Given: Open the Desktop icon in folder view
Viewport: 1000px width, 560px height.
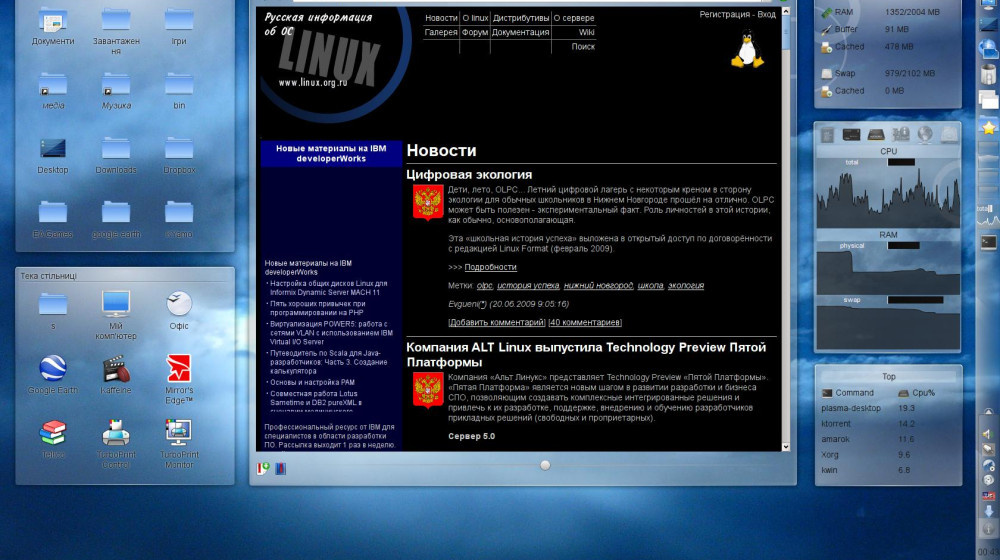Looking at the screenshot, I should tap(52, 155).
